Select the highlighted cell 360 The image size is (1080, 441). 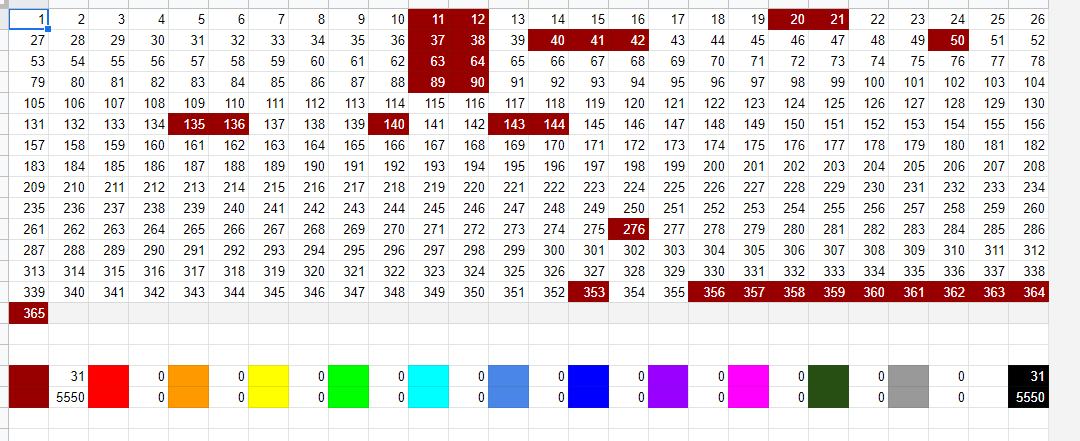868,293
